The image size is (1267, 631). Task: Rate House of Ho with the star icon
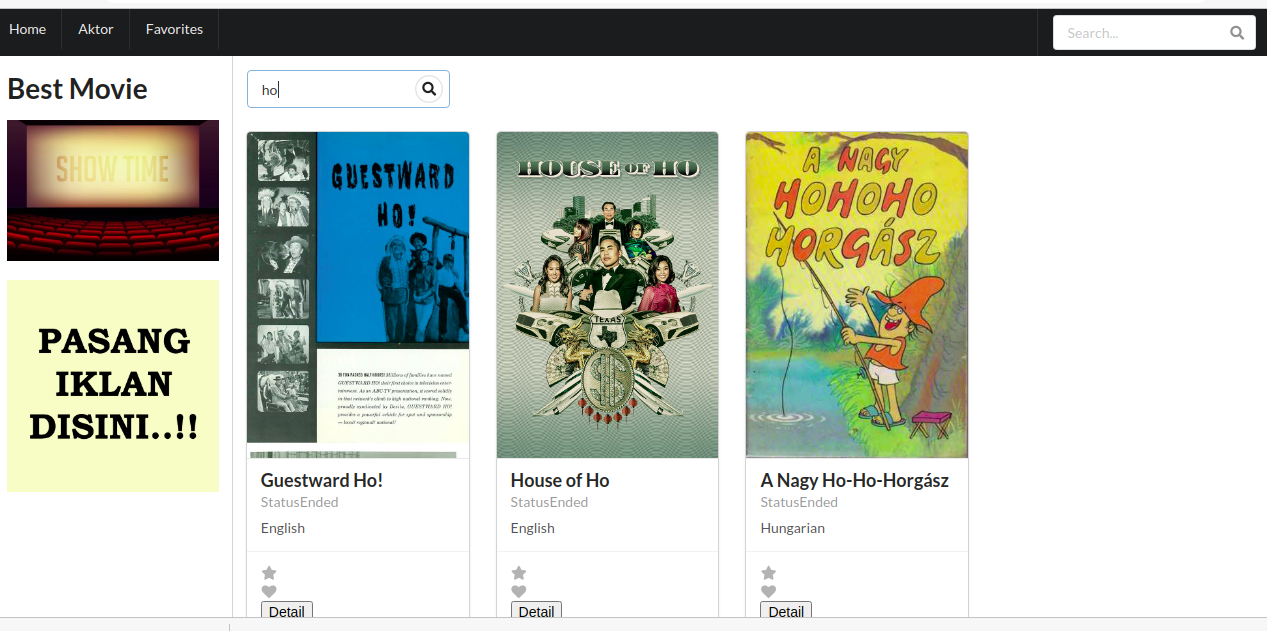(519, 573)
